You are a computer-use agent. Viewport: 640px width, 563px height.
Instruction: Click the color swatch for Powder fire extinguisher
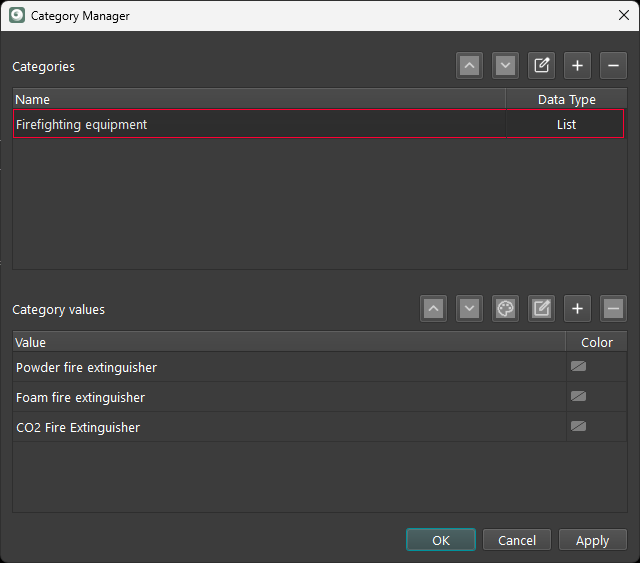578,367
